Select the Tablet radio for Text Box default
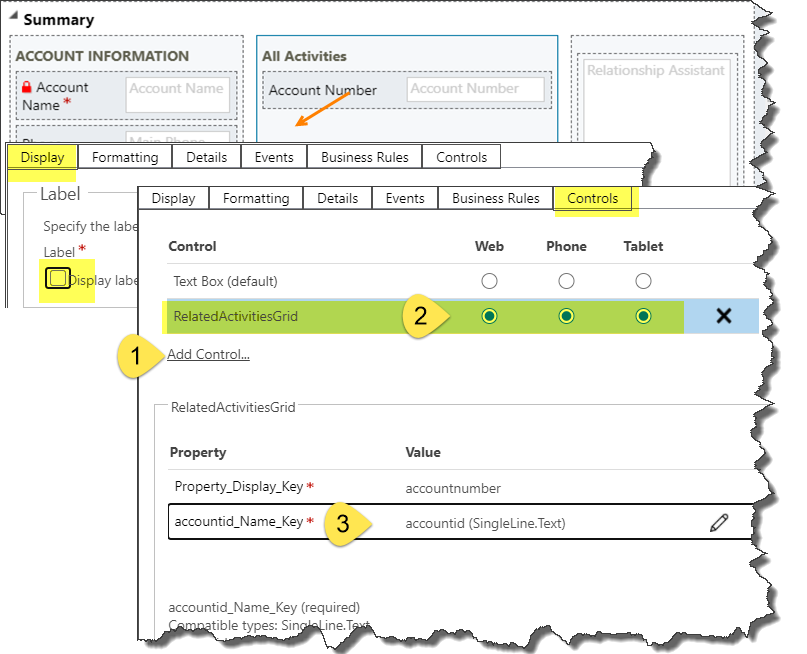This screenshot has width=807, height=654. (644, 281)
